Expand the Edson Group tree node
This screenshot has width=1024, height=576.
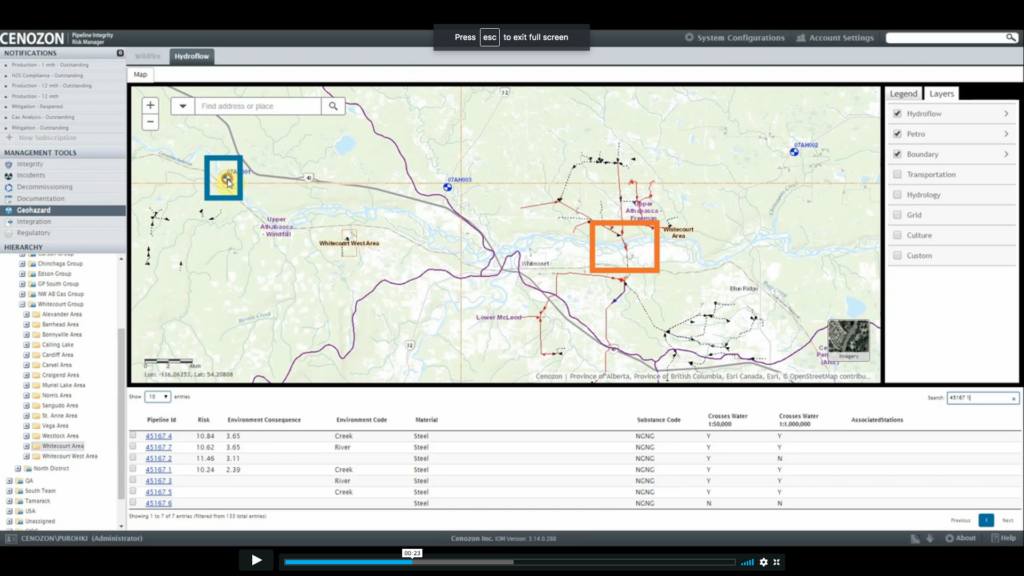coord(22,274)
